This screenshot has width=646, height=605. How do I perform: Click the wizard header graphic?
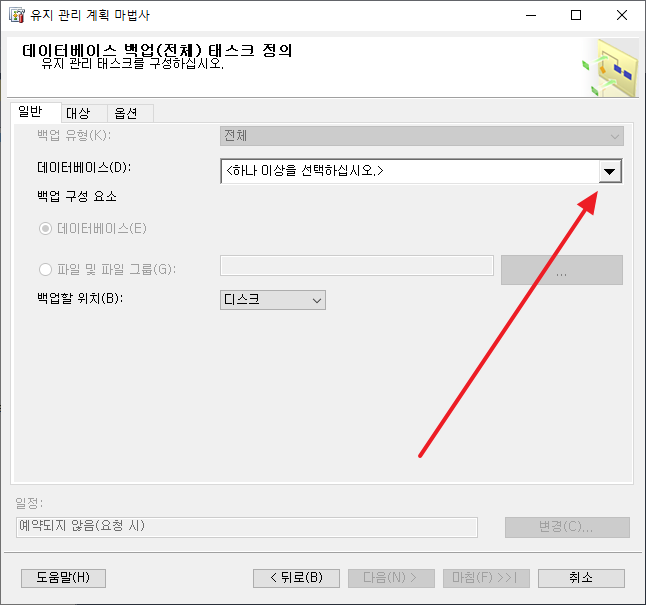[x=610, y=68]
